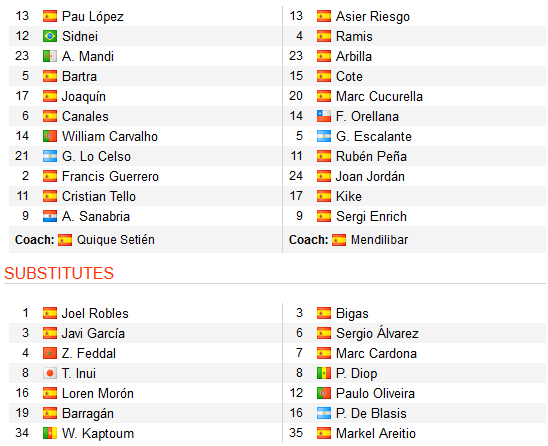The height and width of the screenshot is (446, 548).
Task: Click the Brazil flag next to Sidnei
Action: pos(50,36)
